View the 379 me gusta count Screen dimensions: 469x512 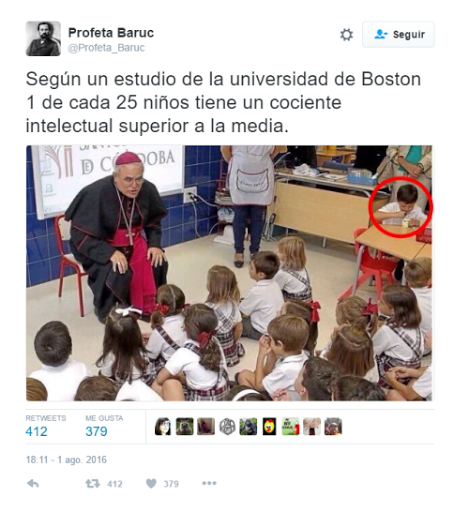[x=96, y=431]
